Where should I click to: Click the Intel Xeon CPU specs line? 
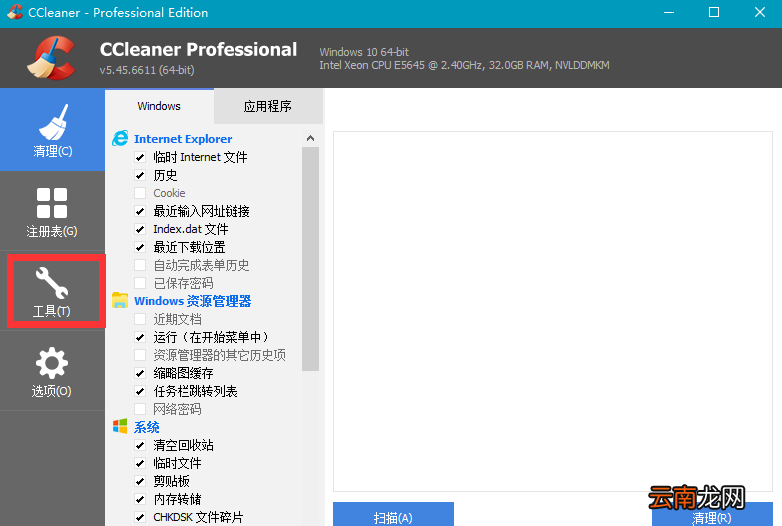[464, 65]
